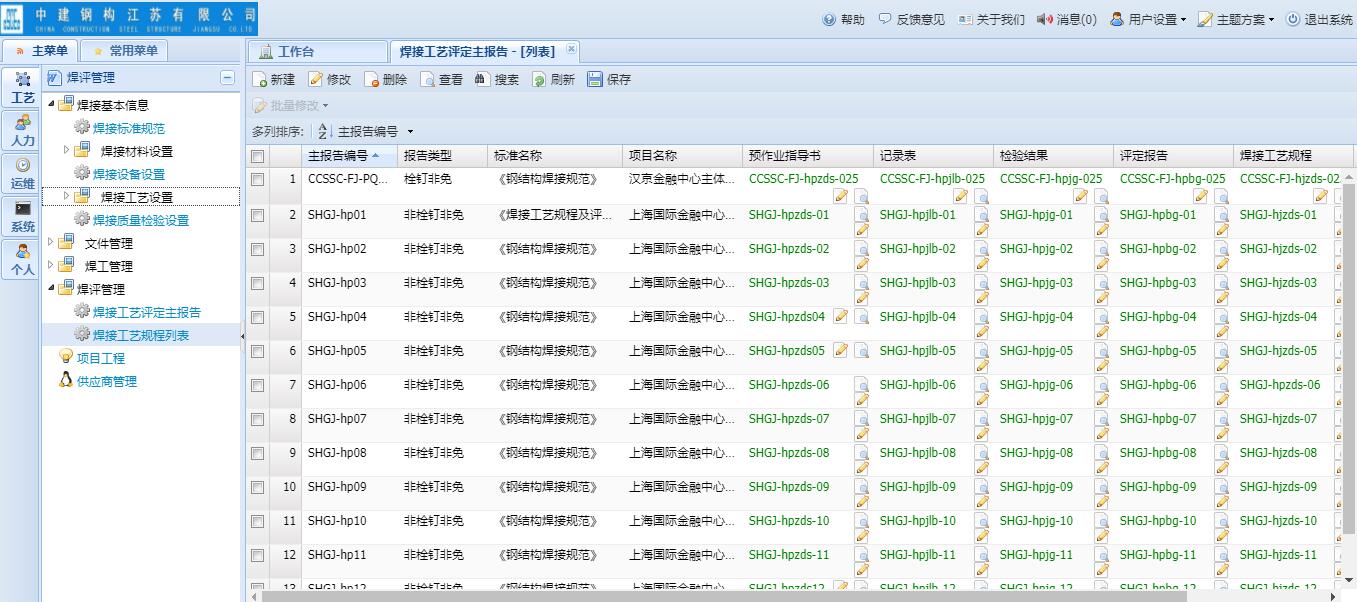
Task: Collapse the 焊接基本信息 tree node
Action: [53, 105]
